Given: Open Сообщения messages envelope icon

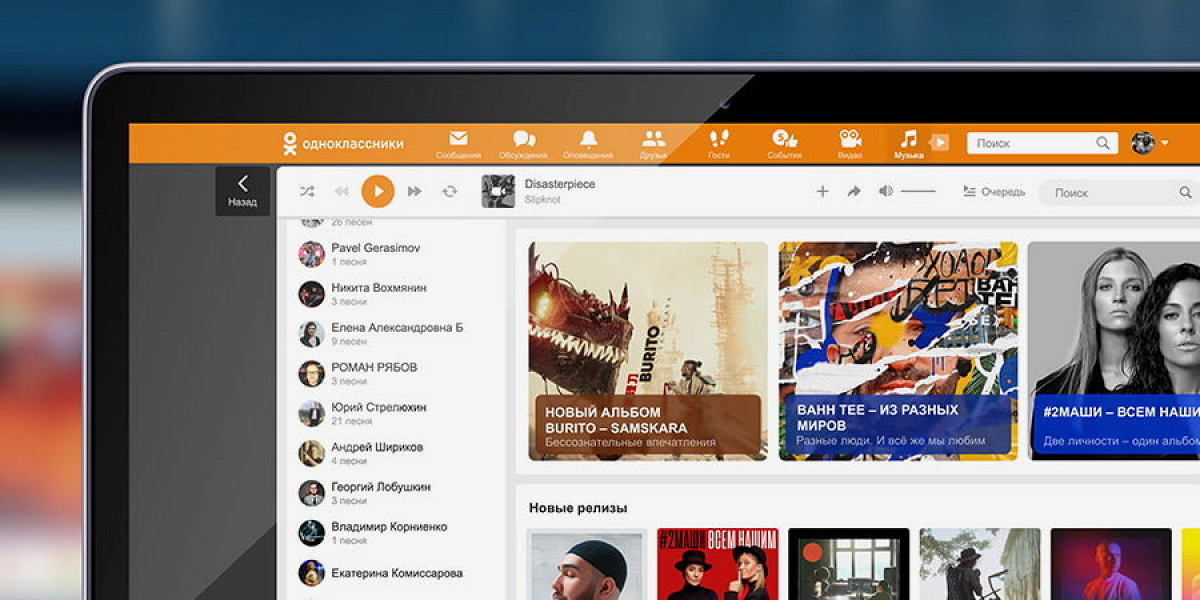Looking at the screenshot, I should click(x=458, y=140).
